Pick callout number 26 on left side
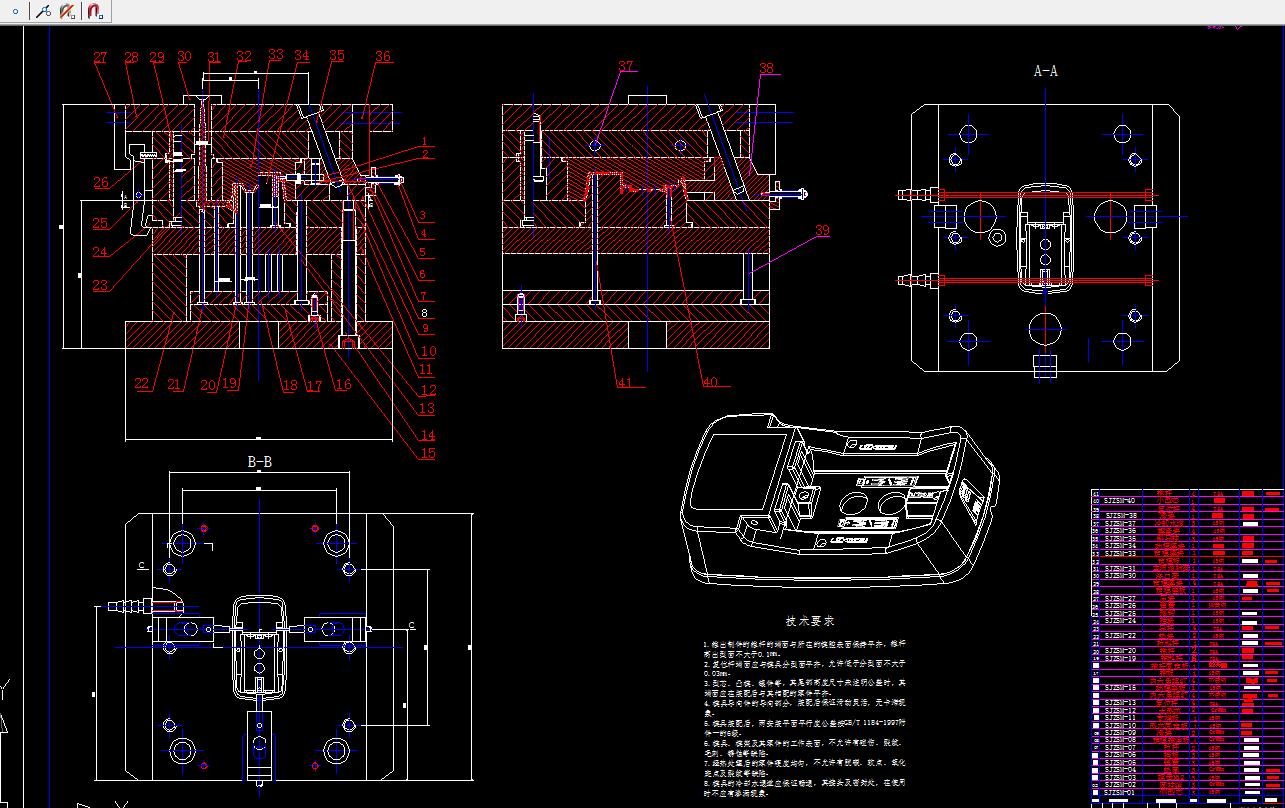1285x808 pixels. point(101,182)
